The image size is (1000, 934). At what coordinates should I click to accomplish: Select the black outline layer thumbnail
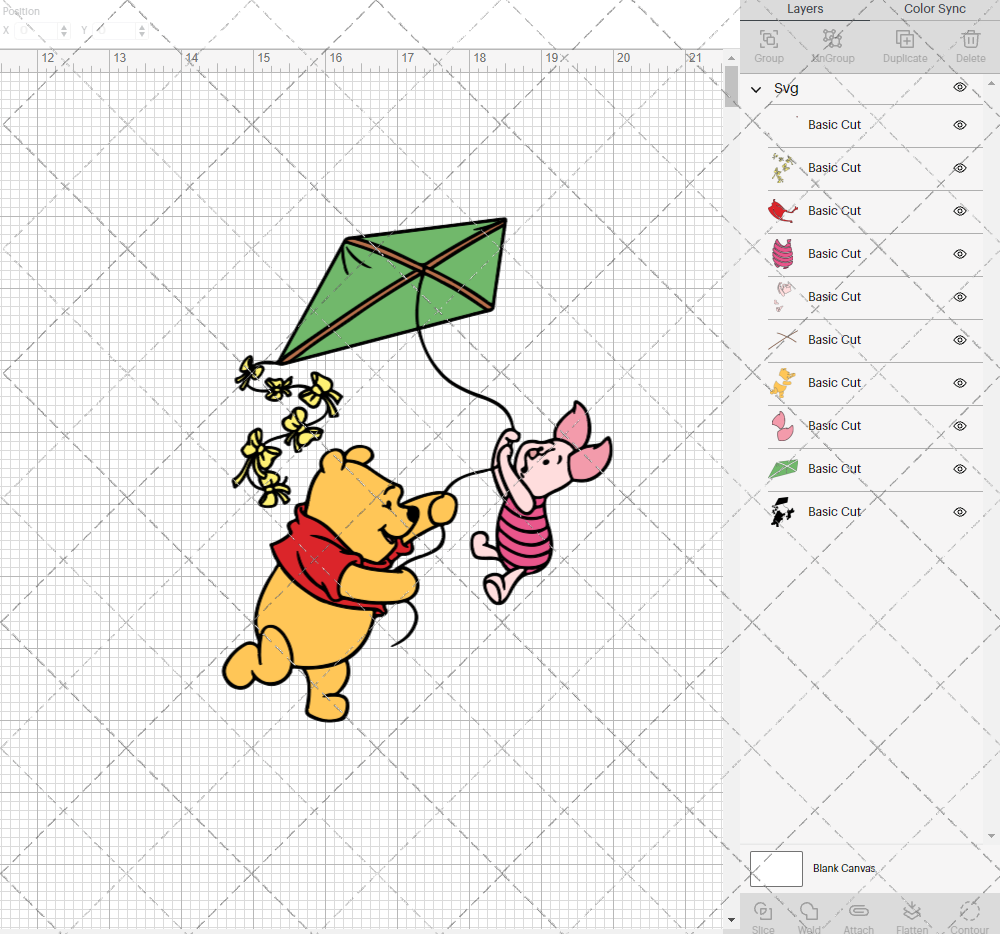pyautogui.click(x=783, y=512)
